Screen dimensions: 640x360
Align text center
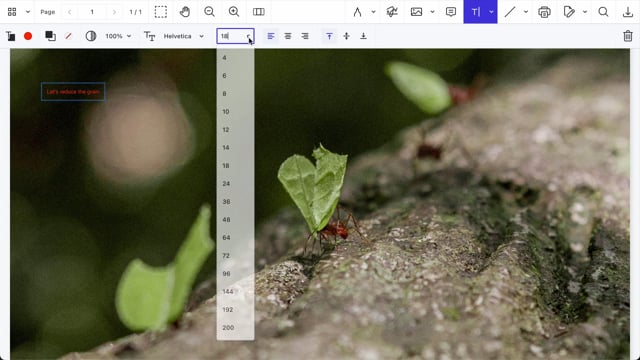click(x=288, y=36)
